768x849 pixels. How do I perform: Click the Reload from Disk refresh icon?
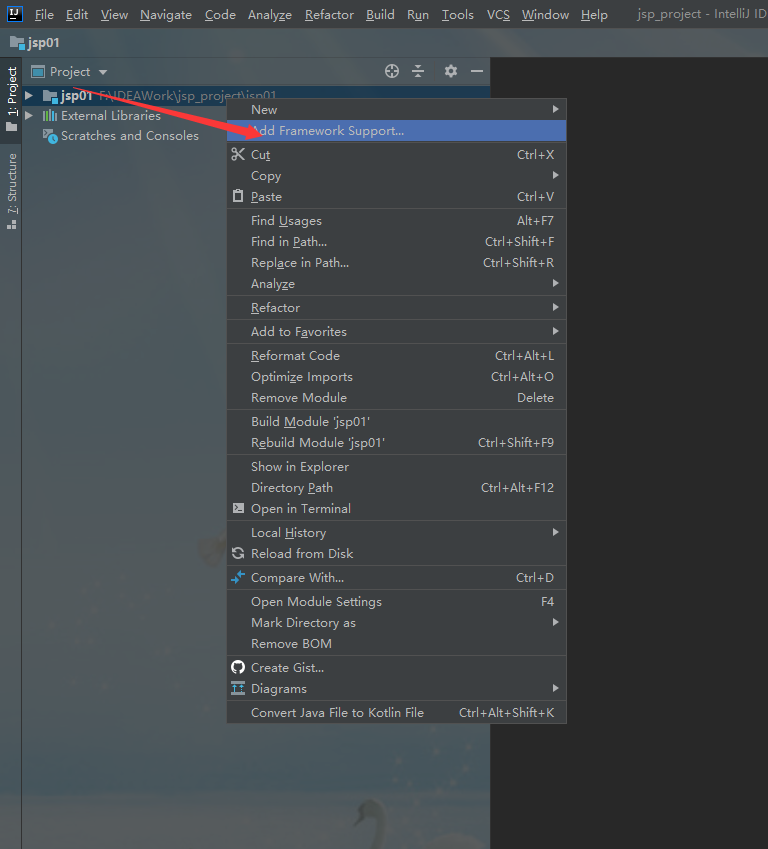[x=238, y=553]
